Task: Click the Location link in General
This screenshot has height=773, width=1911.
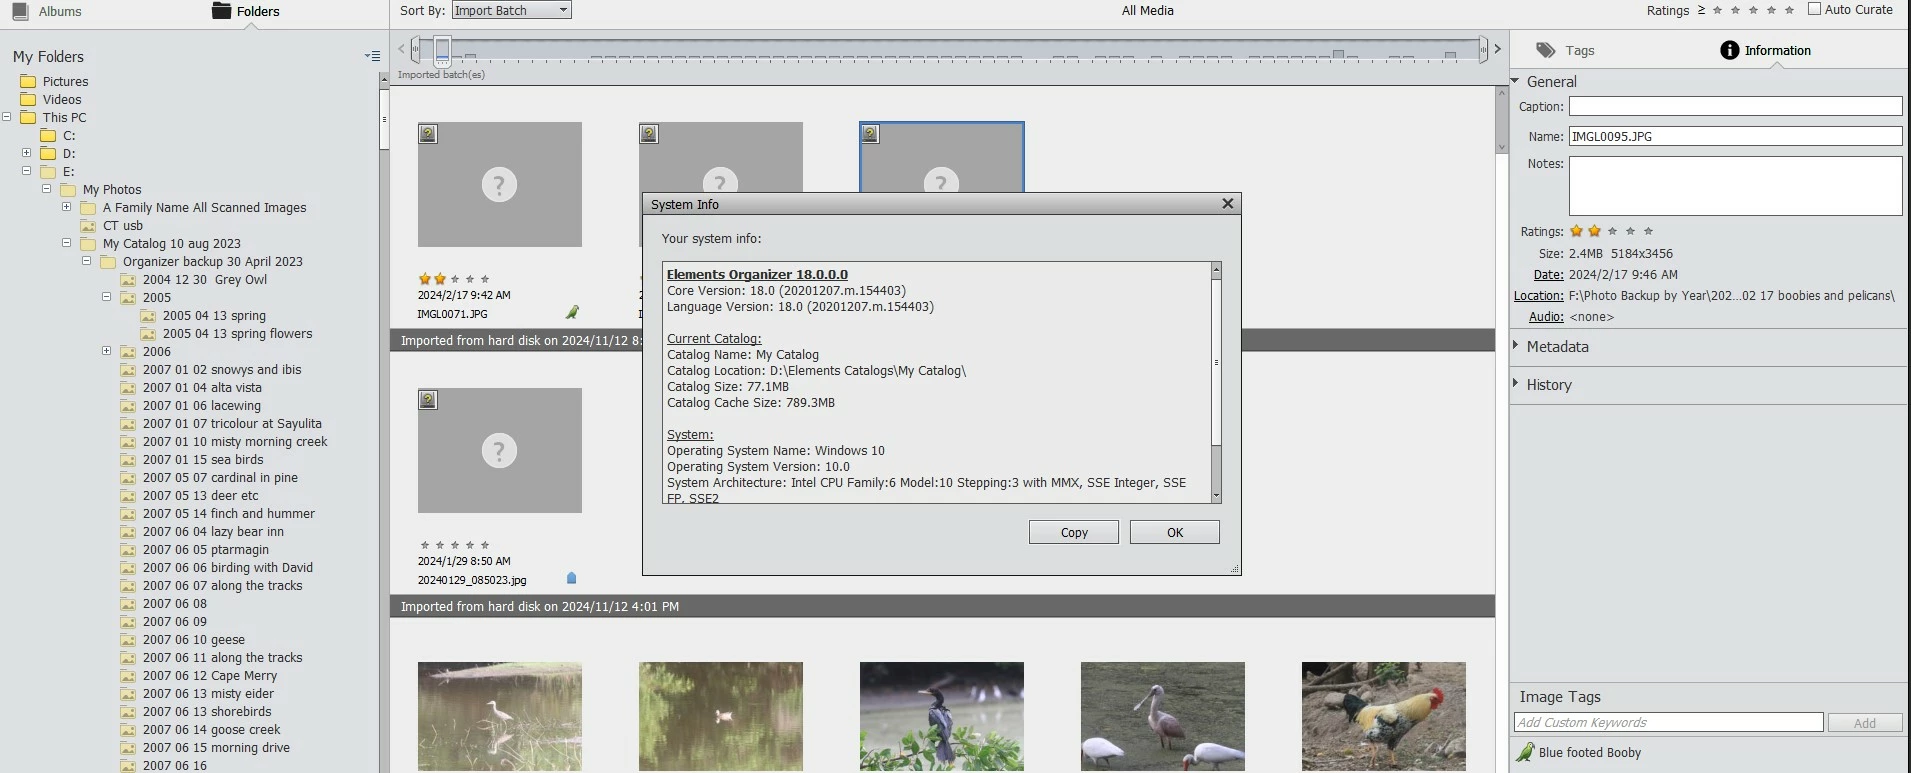Action: [1539, 295]
